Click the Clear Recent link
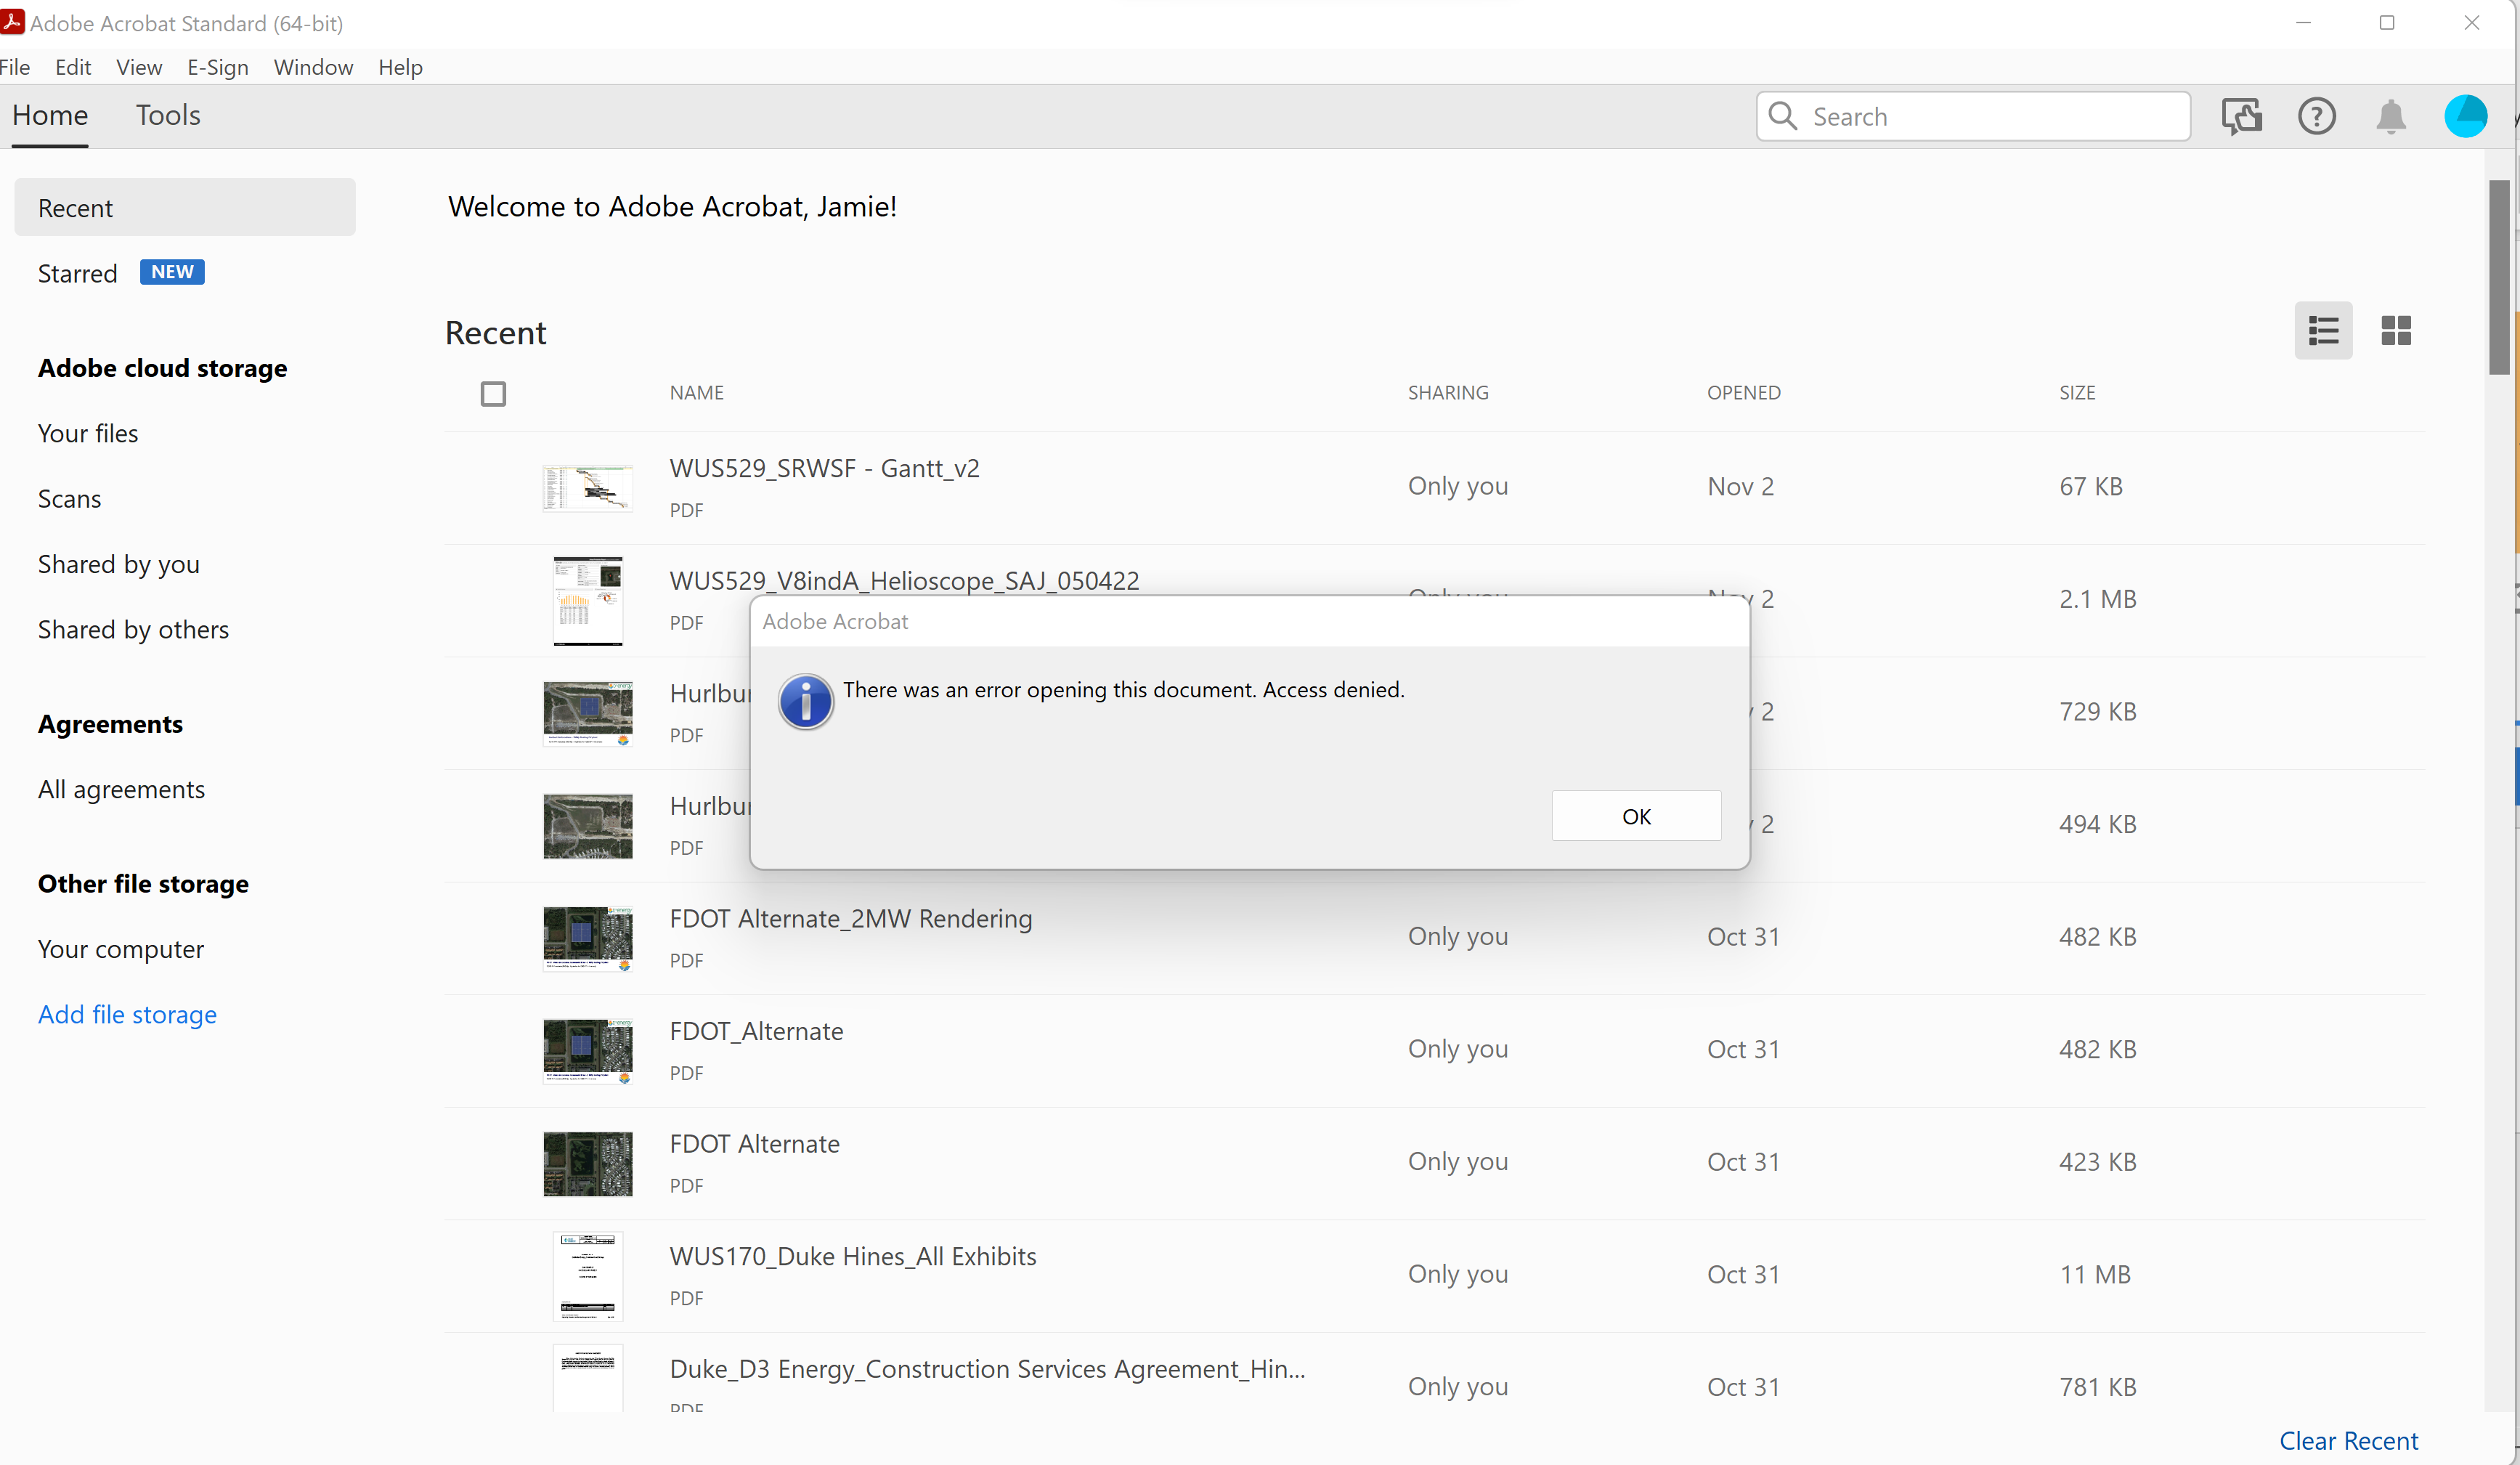 (2348, 1440)
